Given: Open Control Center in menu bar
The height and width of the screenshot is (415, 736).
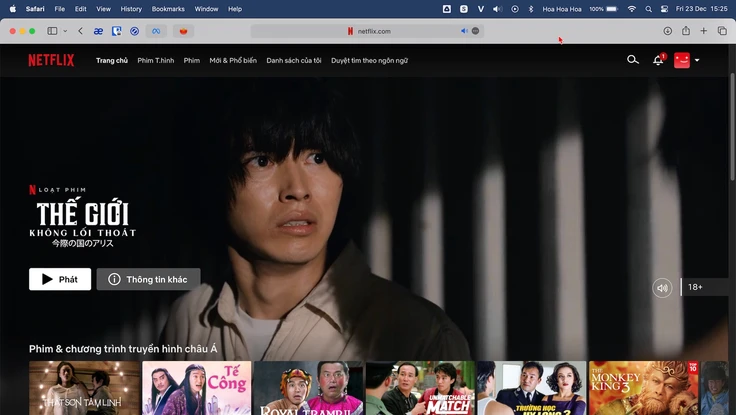Looking at the screenshot, I should tap(664, 8).
